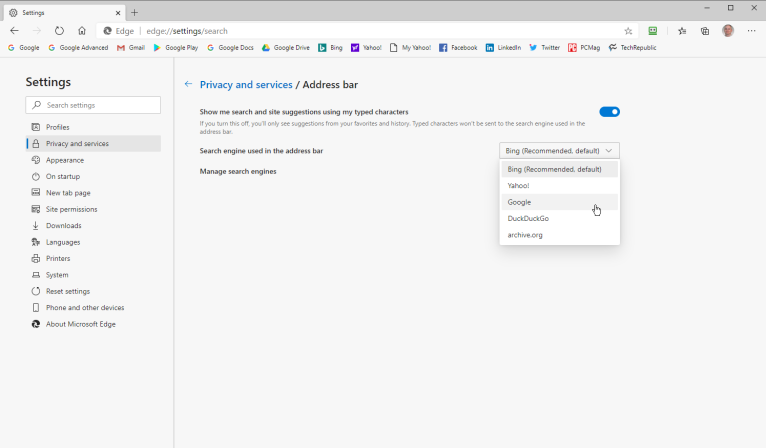Open Google Docs bookmark
This screenshot has height=448, width=766.
coord(230,47)
